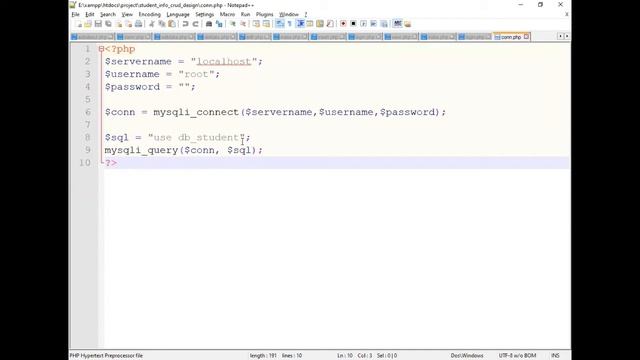Screen dimensions: 640x360
Task: Open the Replace toolbar icon
Action: tap(219, 24)
